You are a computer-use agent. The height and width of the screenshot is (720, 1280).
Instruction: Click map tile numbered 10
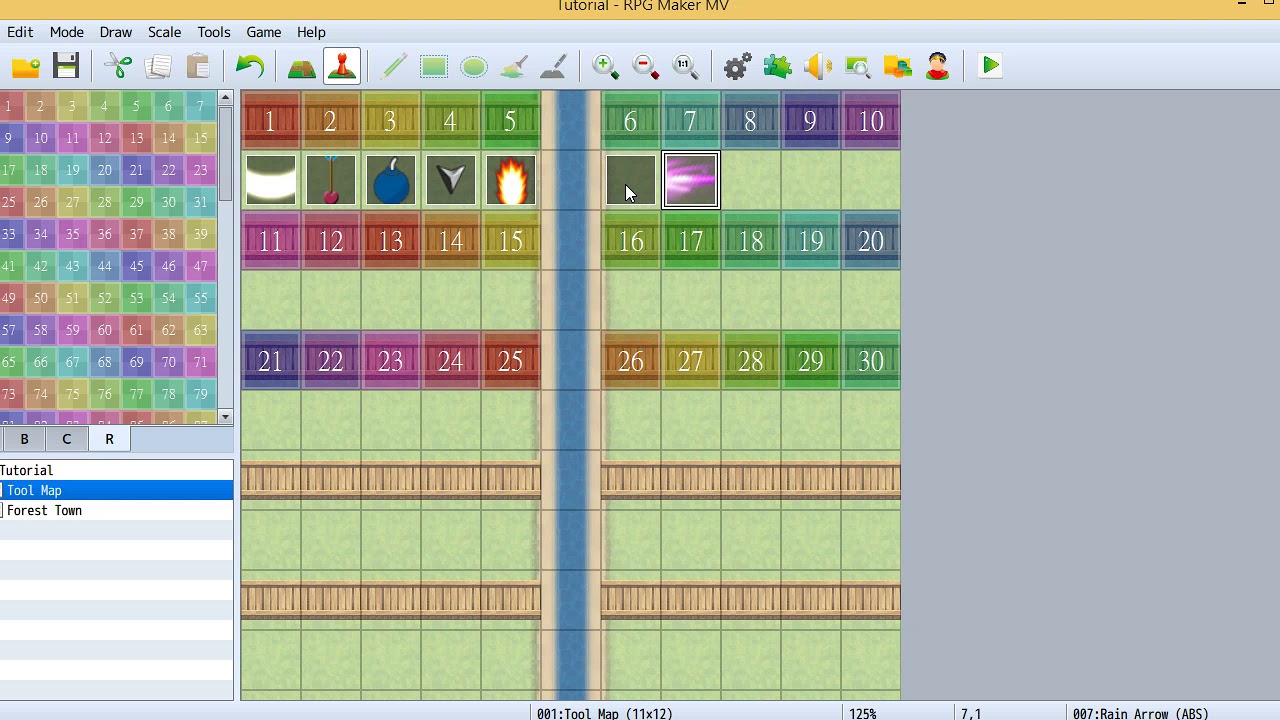point(871,121)
